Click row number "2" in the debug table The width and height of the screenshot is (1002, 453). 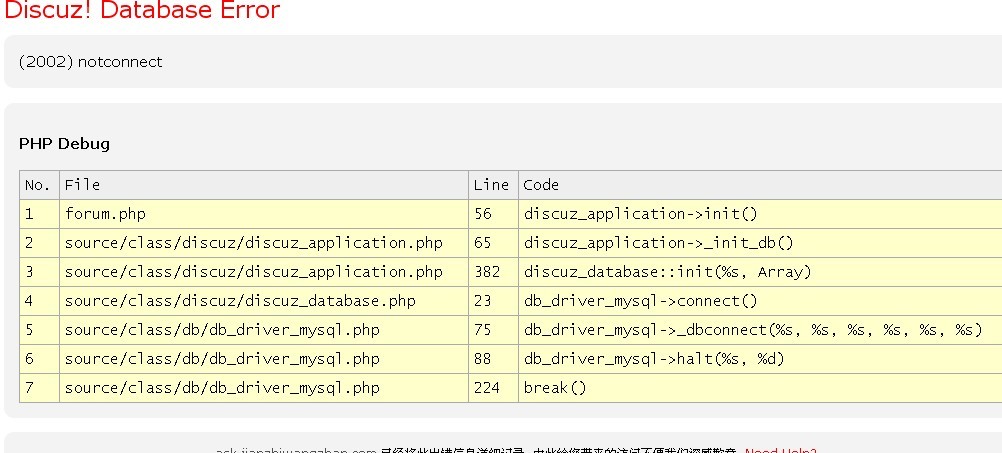(x=39, y=243)
